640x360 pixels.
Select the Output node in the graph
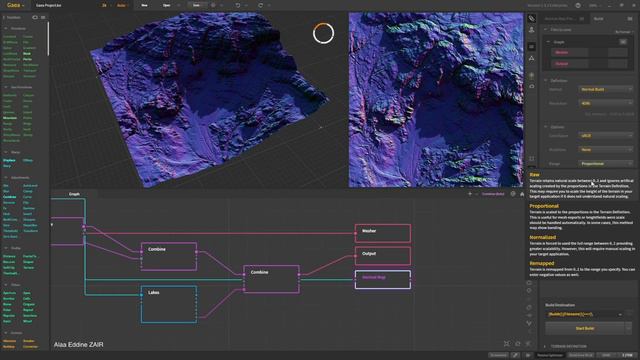383,256
